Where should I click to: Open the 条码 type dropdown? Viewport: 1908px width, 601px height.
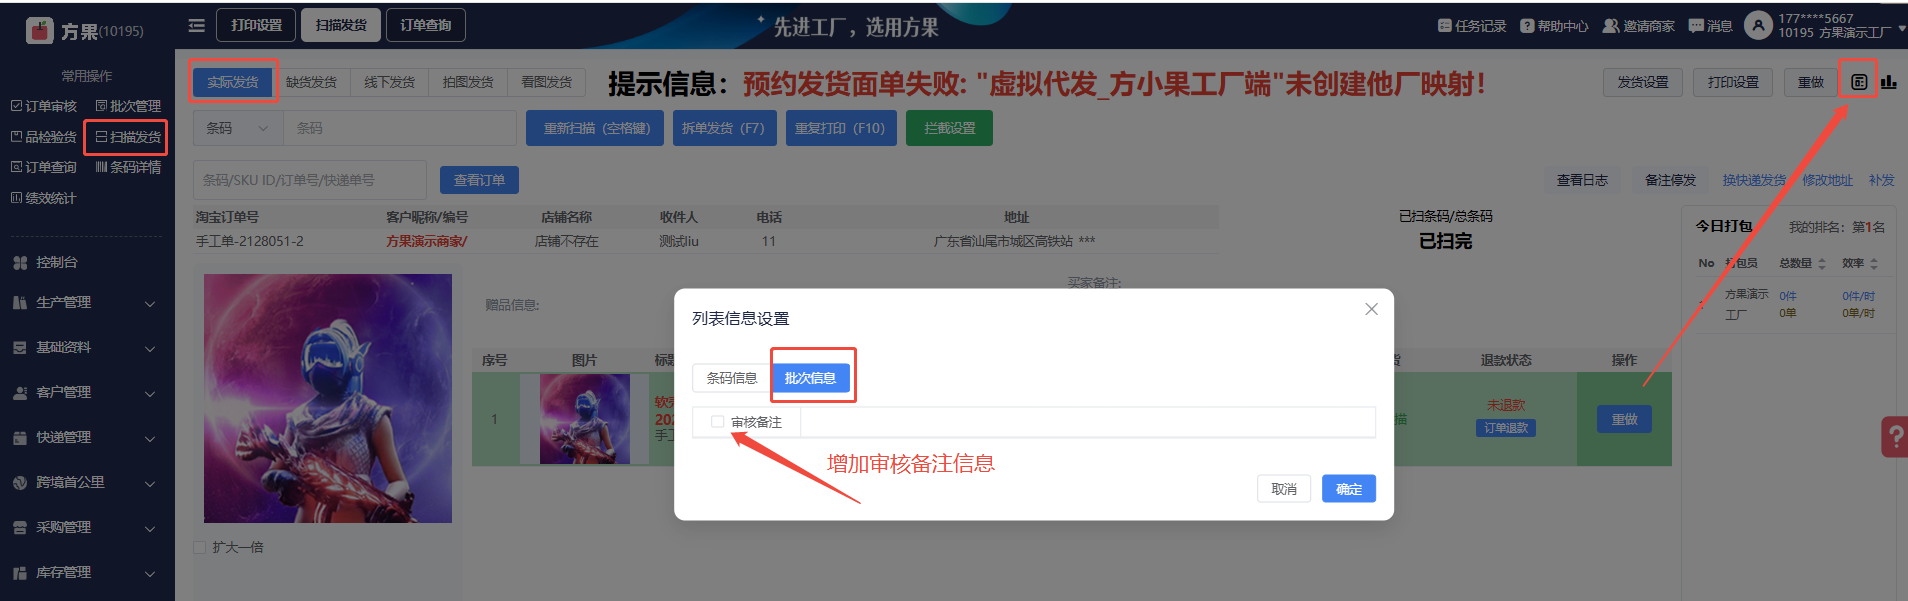click(238, 128)
